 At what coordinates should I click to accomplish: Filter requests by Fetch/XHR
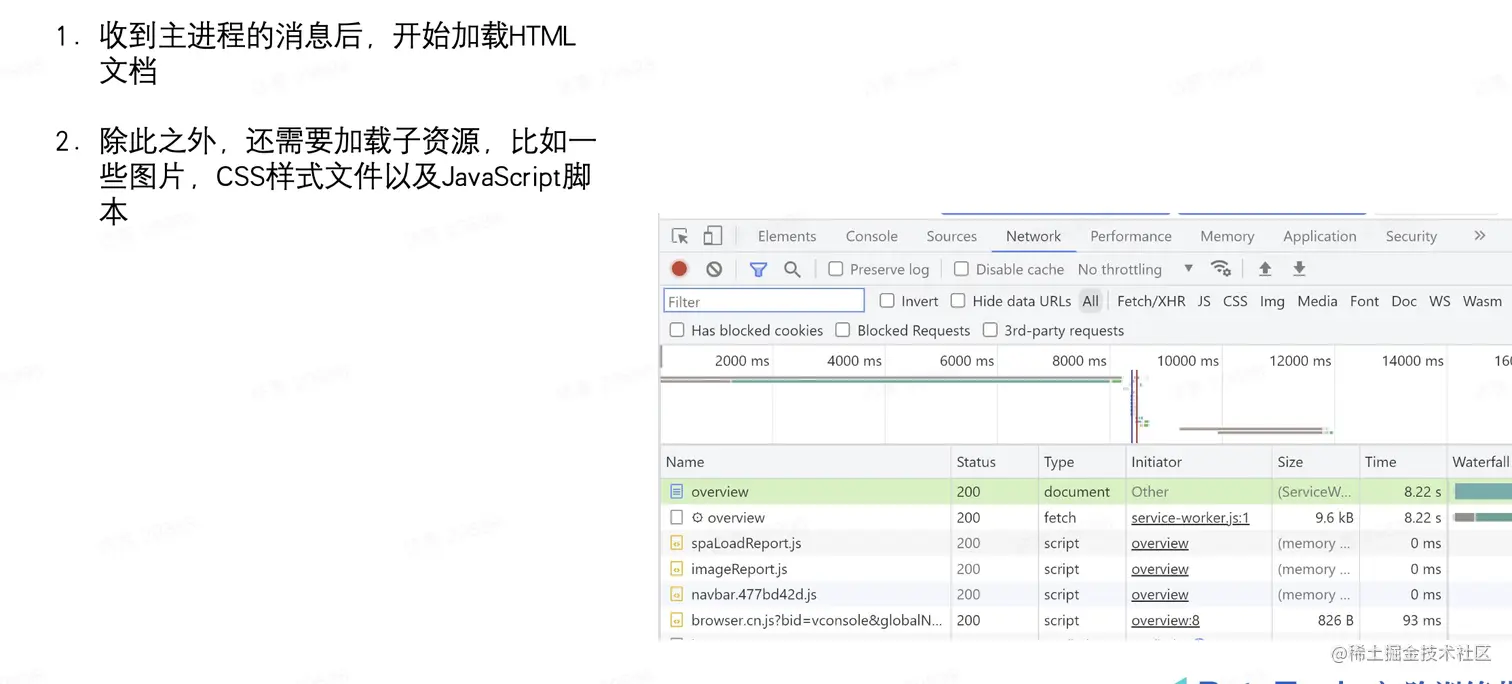pyautogui.click(x=1151, y=301)
